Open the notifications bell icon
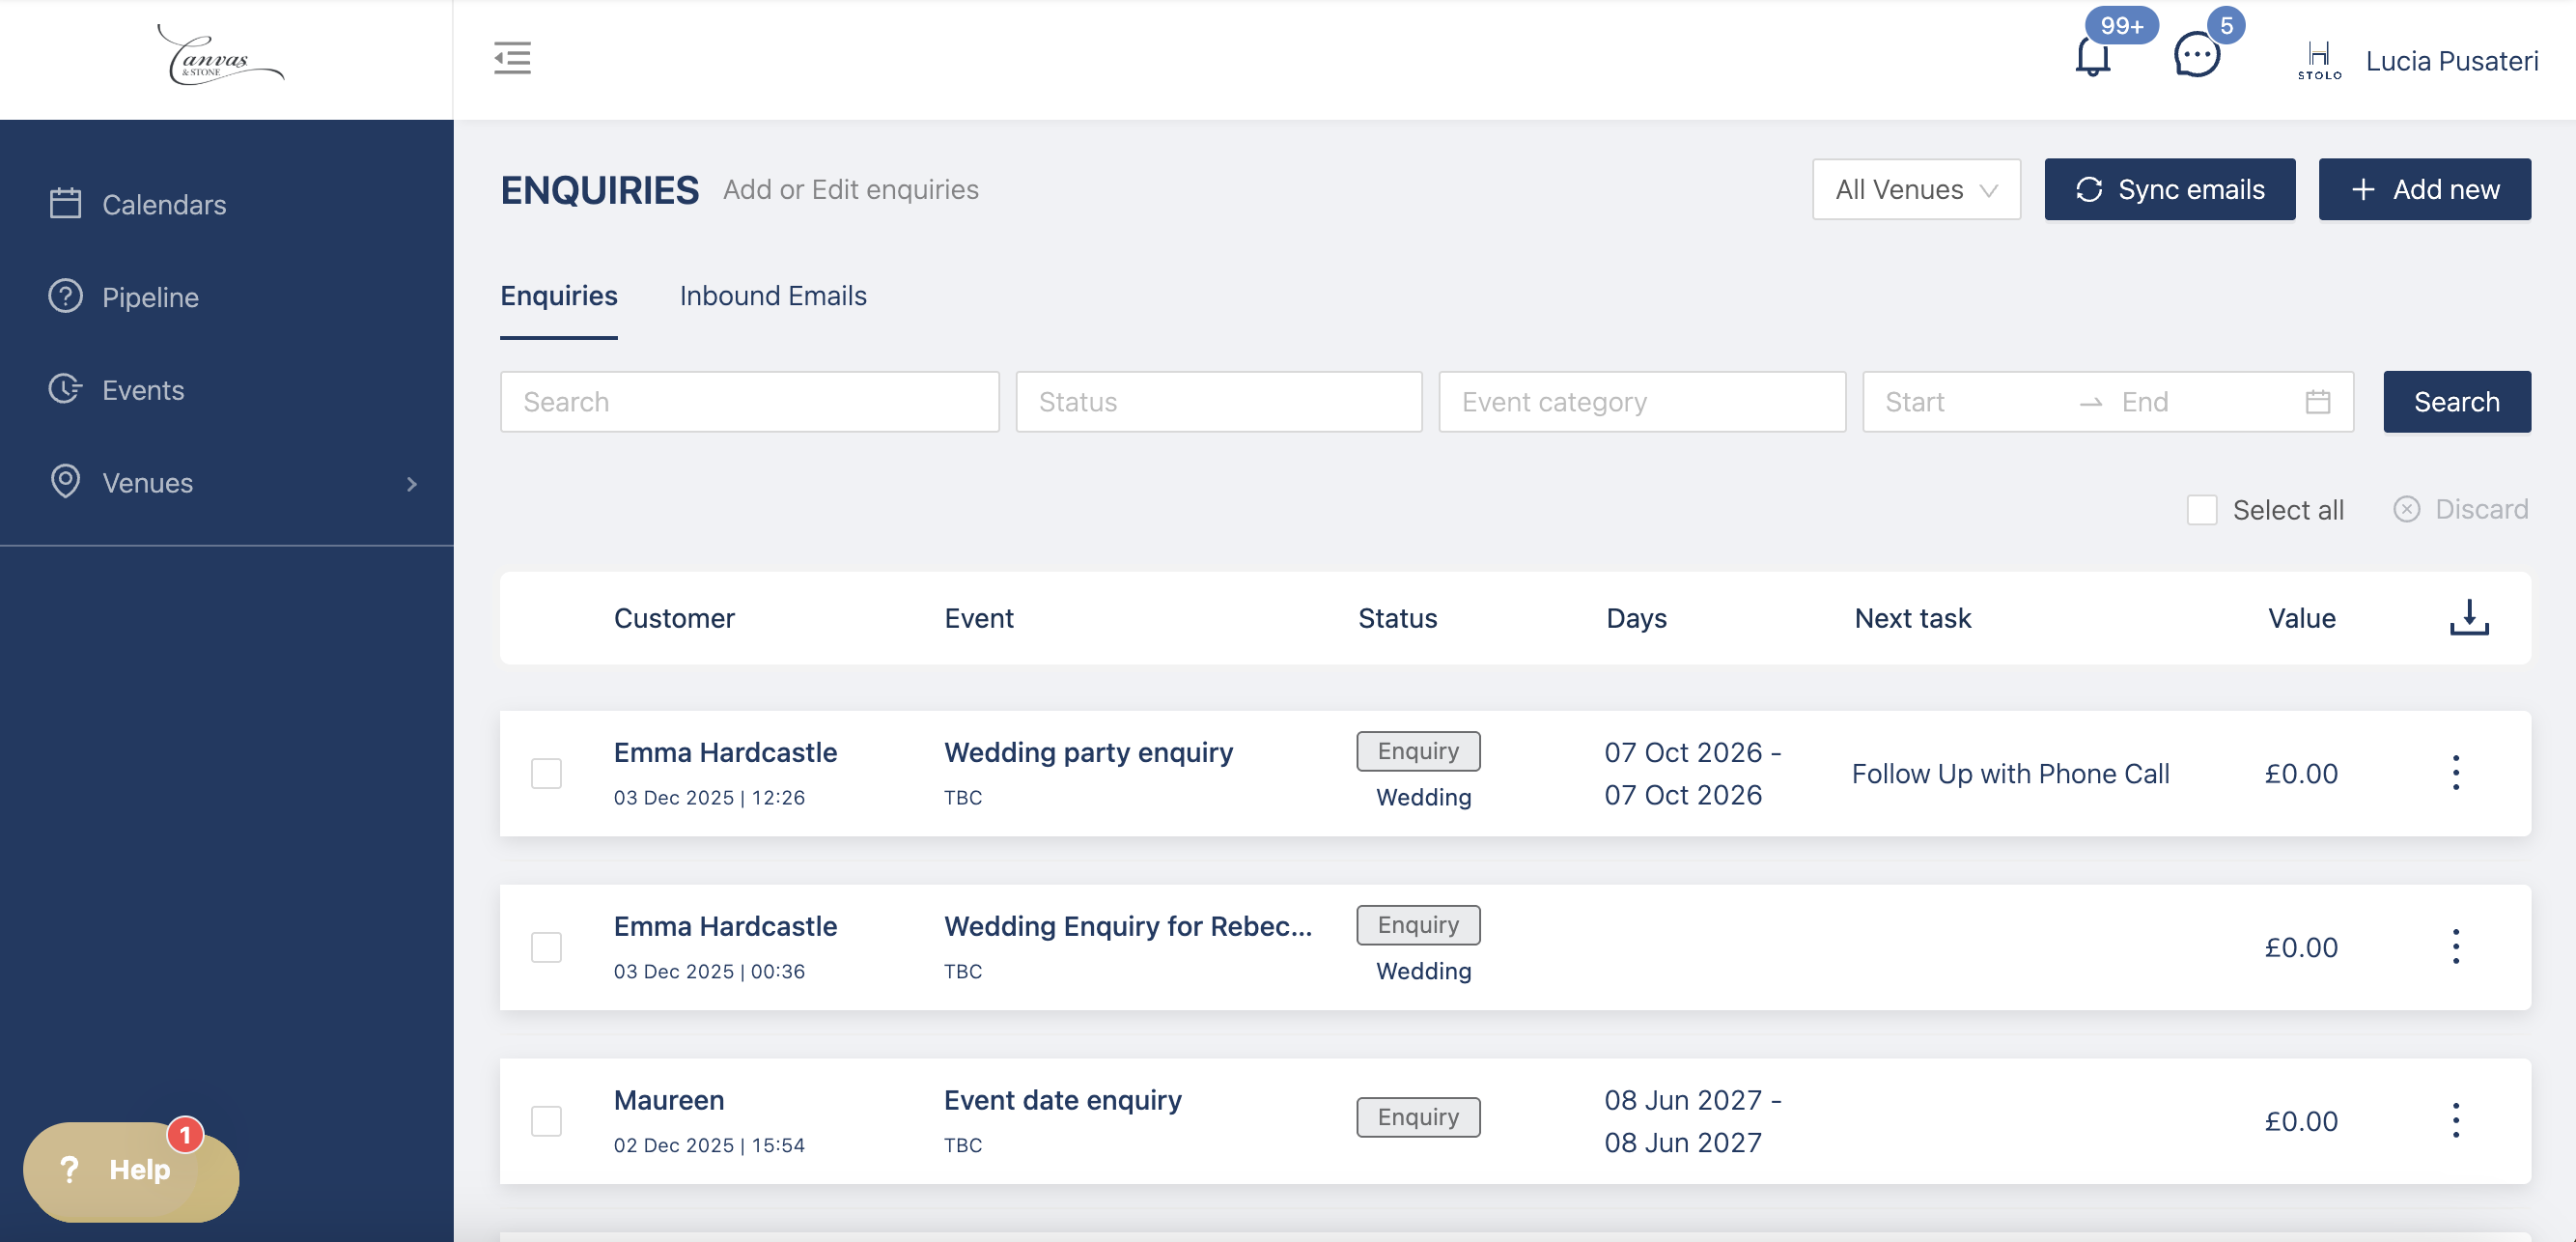The image size is (2576, 1242). (2092, 57)
